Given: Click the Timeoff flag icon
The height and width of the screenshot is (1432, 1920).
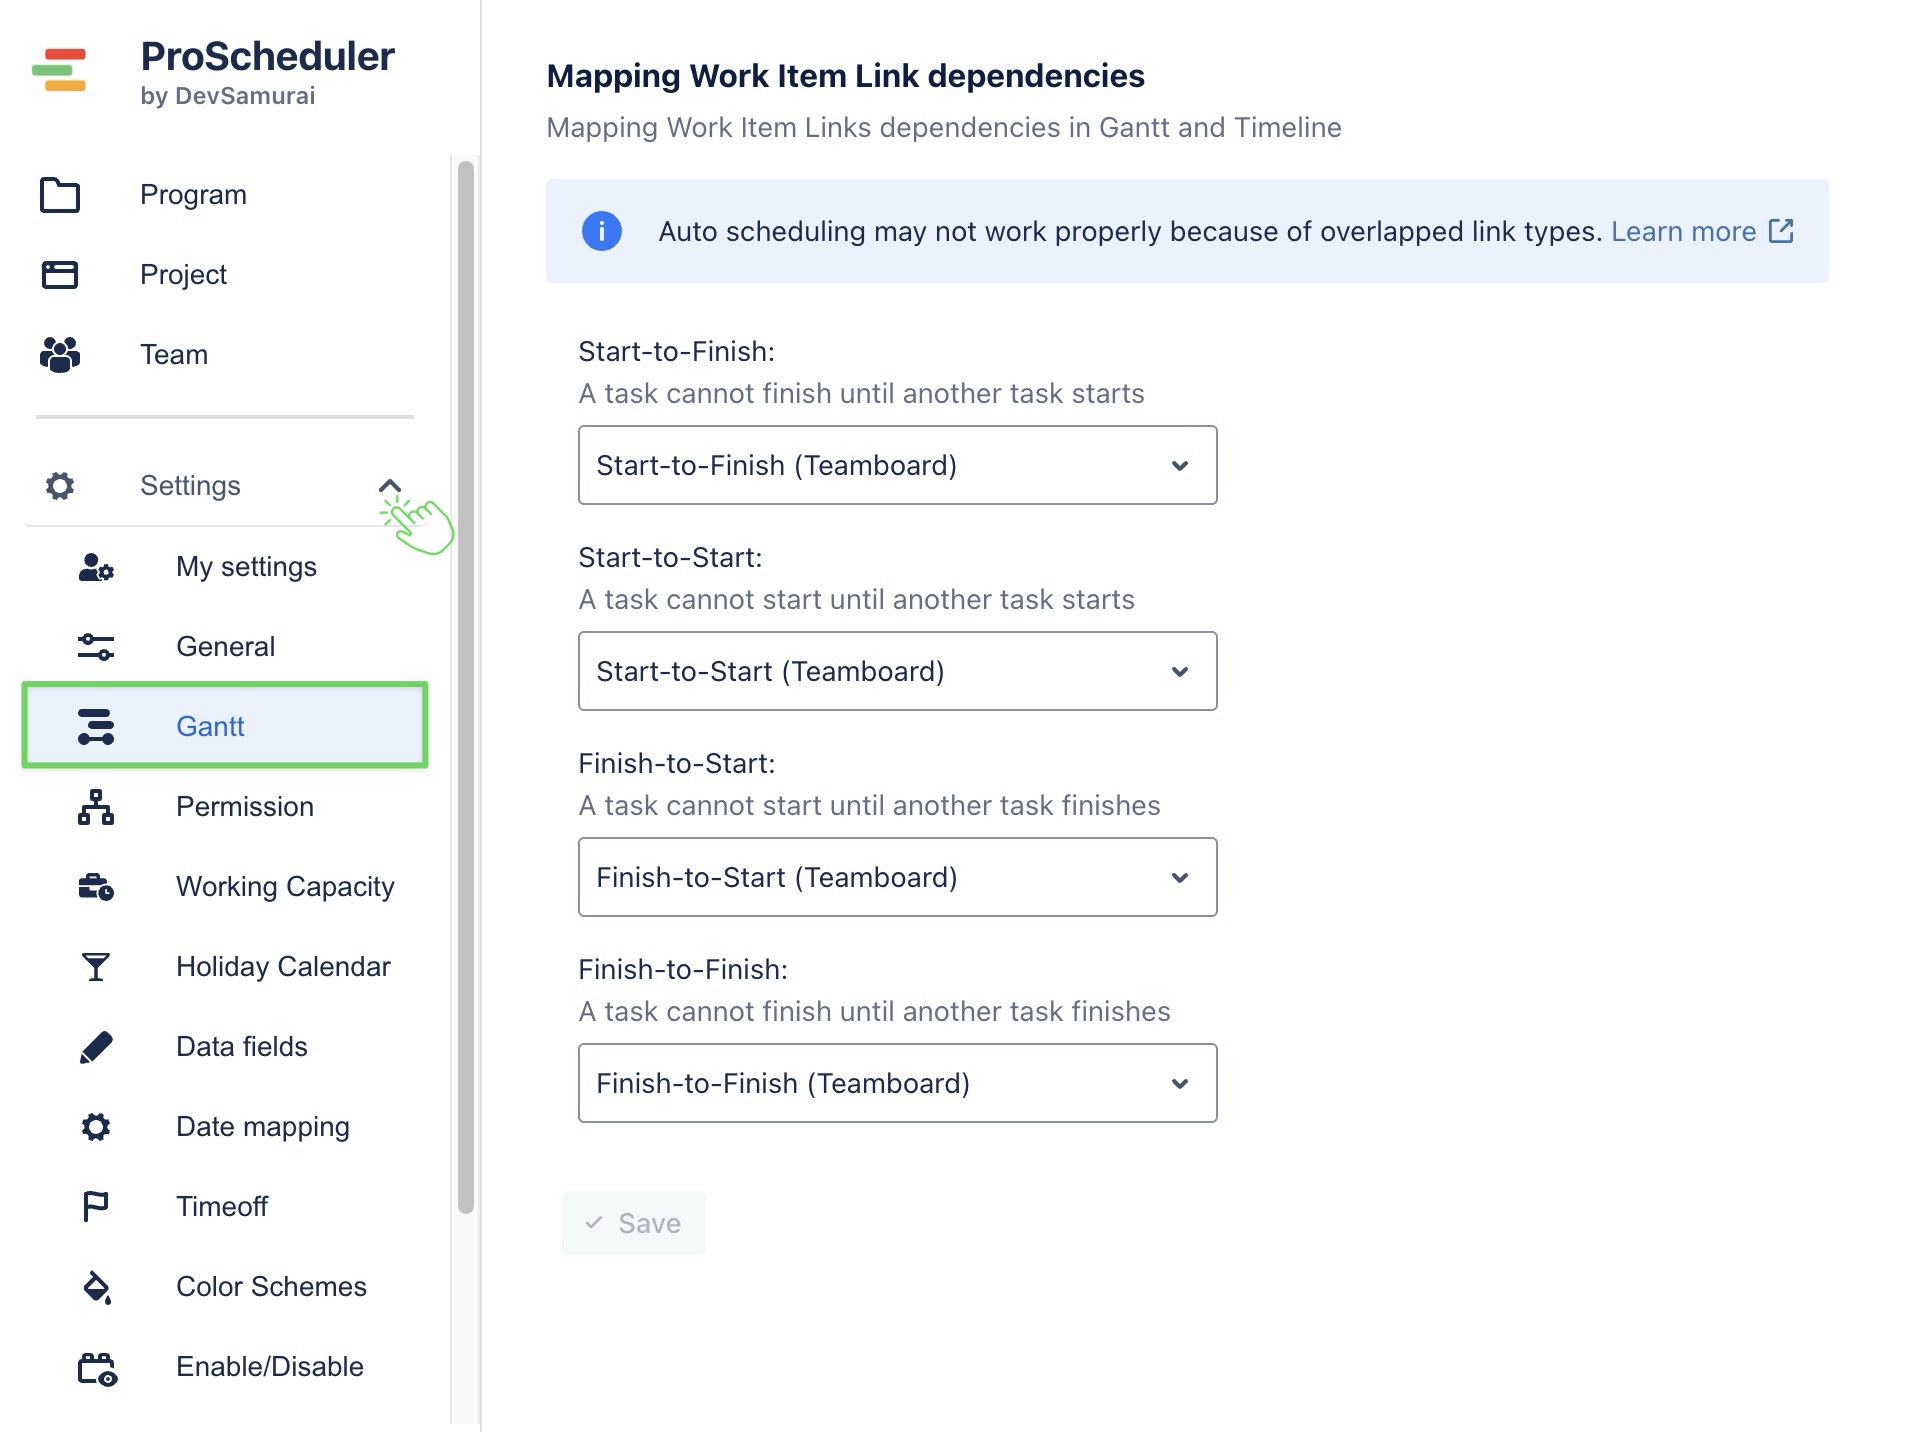Looking at the screenshot, I should [96, 1207].
